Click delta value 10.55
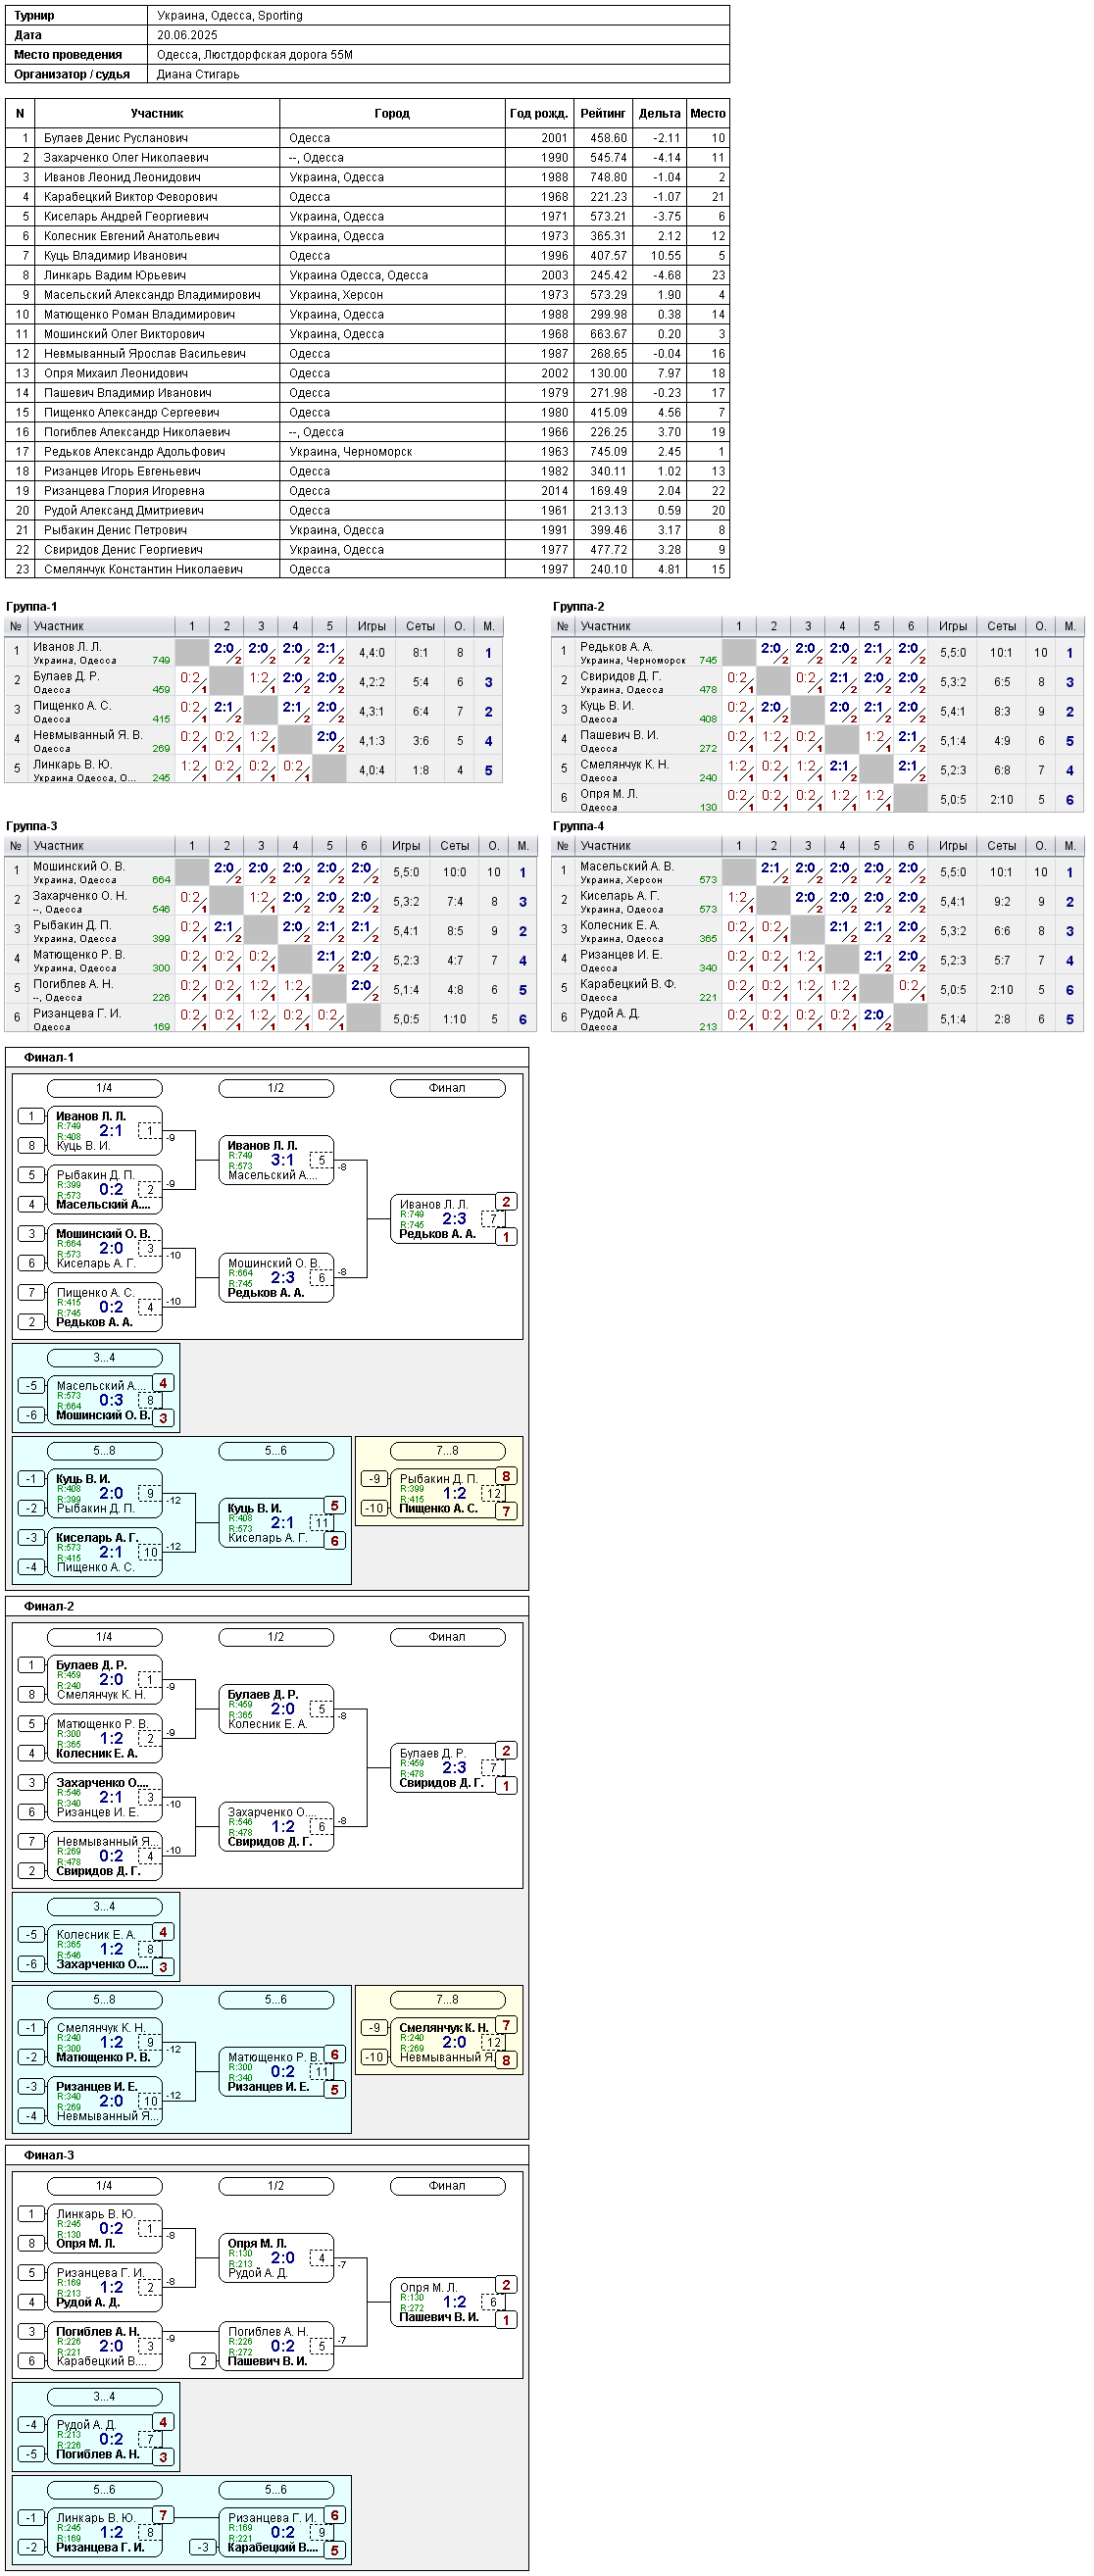This screenshot has height=2576, width=1094. [x=665, y=256]
